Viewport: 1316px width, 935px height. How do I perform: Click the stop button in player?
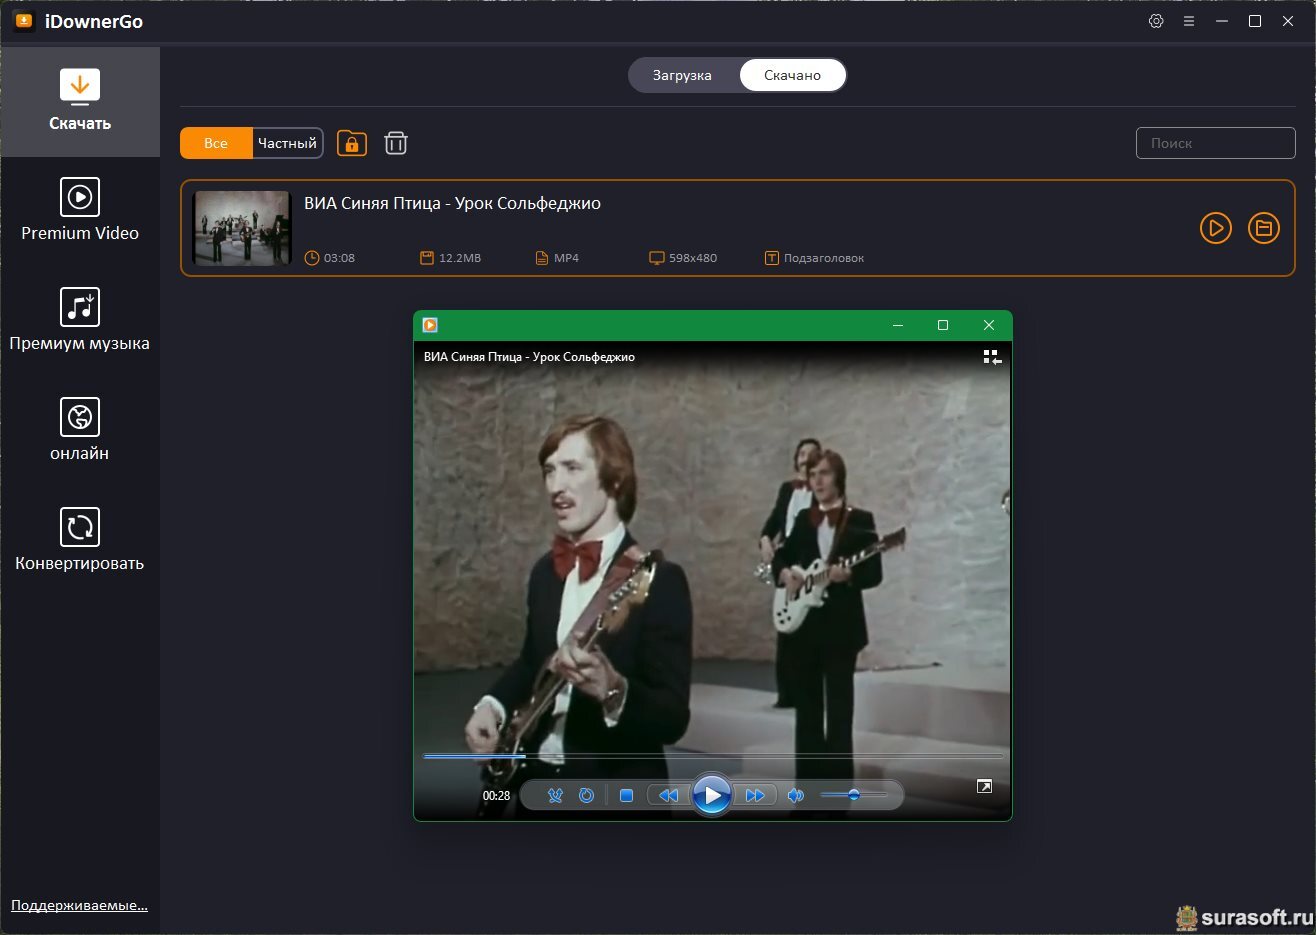626,796
